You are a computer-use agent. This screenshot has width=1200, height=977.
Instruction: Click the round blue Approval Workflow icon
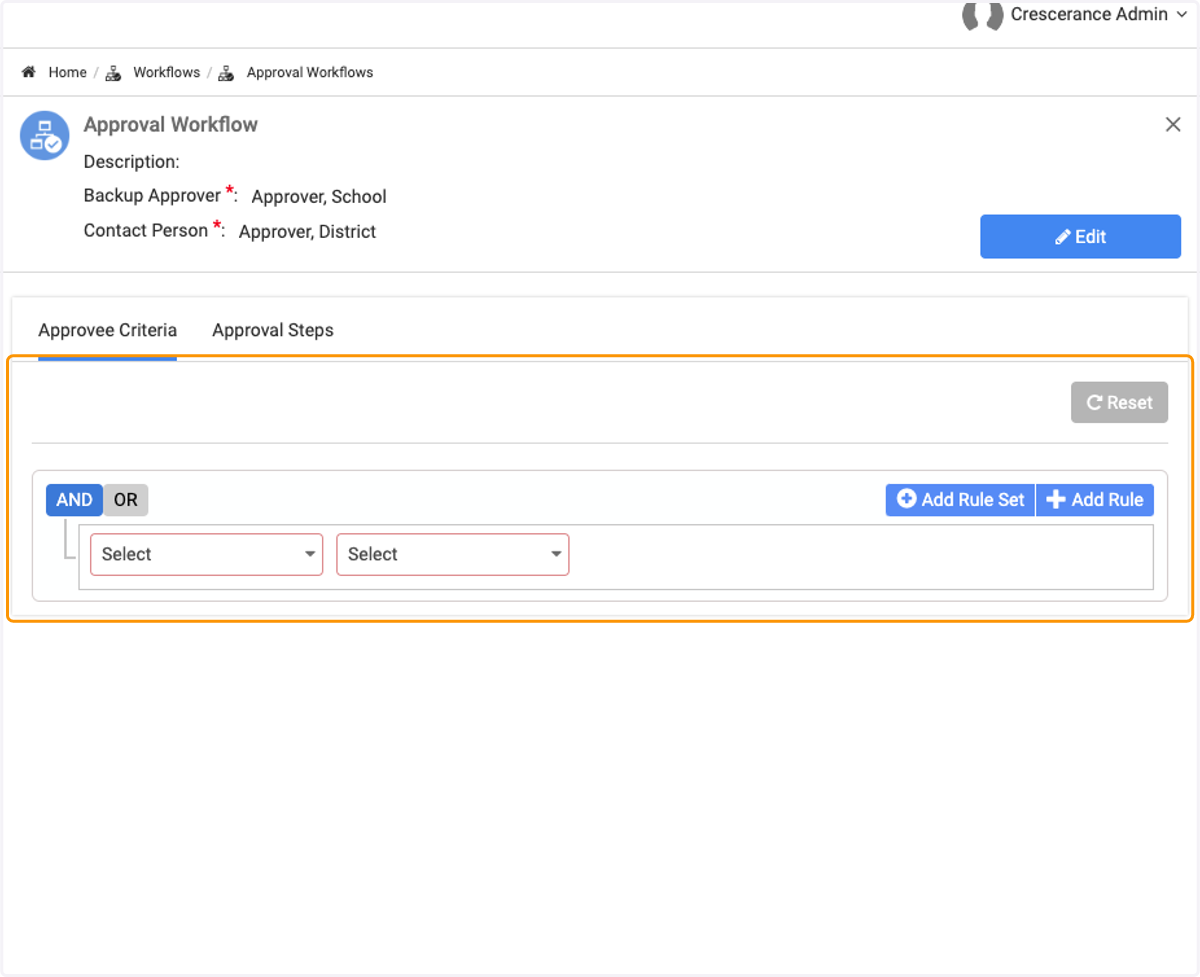click(x=45, y=135)
